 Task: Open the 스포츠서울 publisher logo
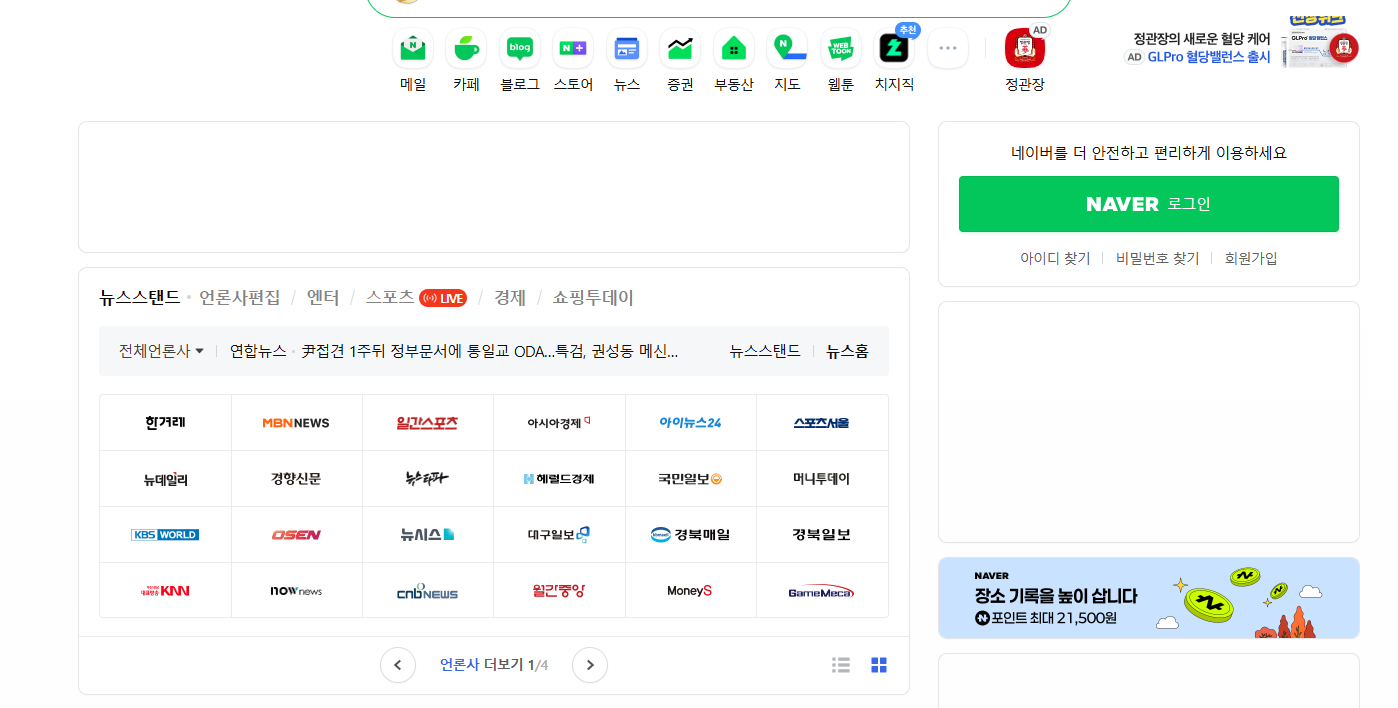(822, 423)
